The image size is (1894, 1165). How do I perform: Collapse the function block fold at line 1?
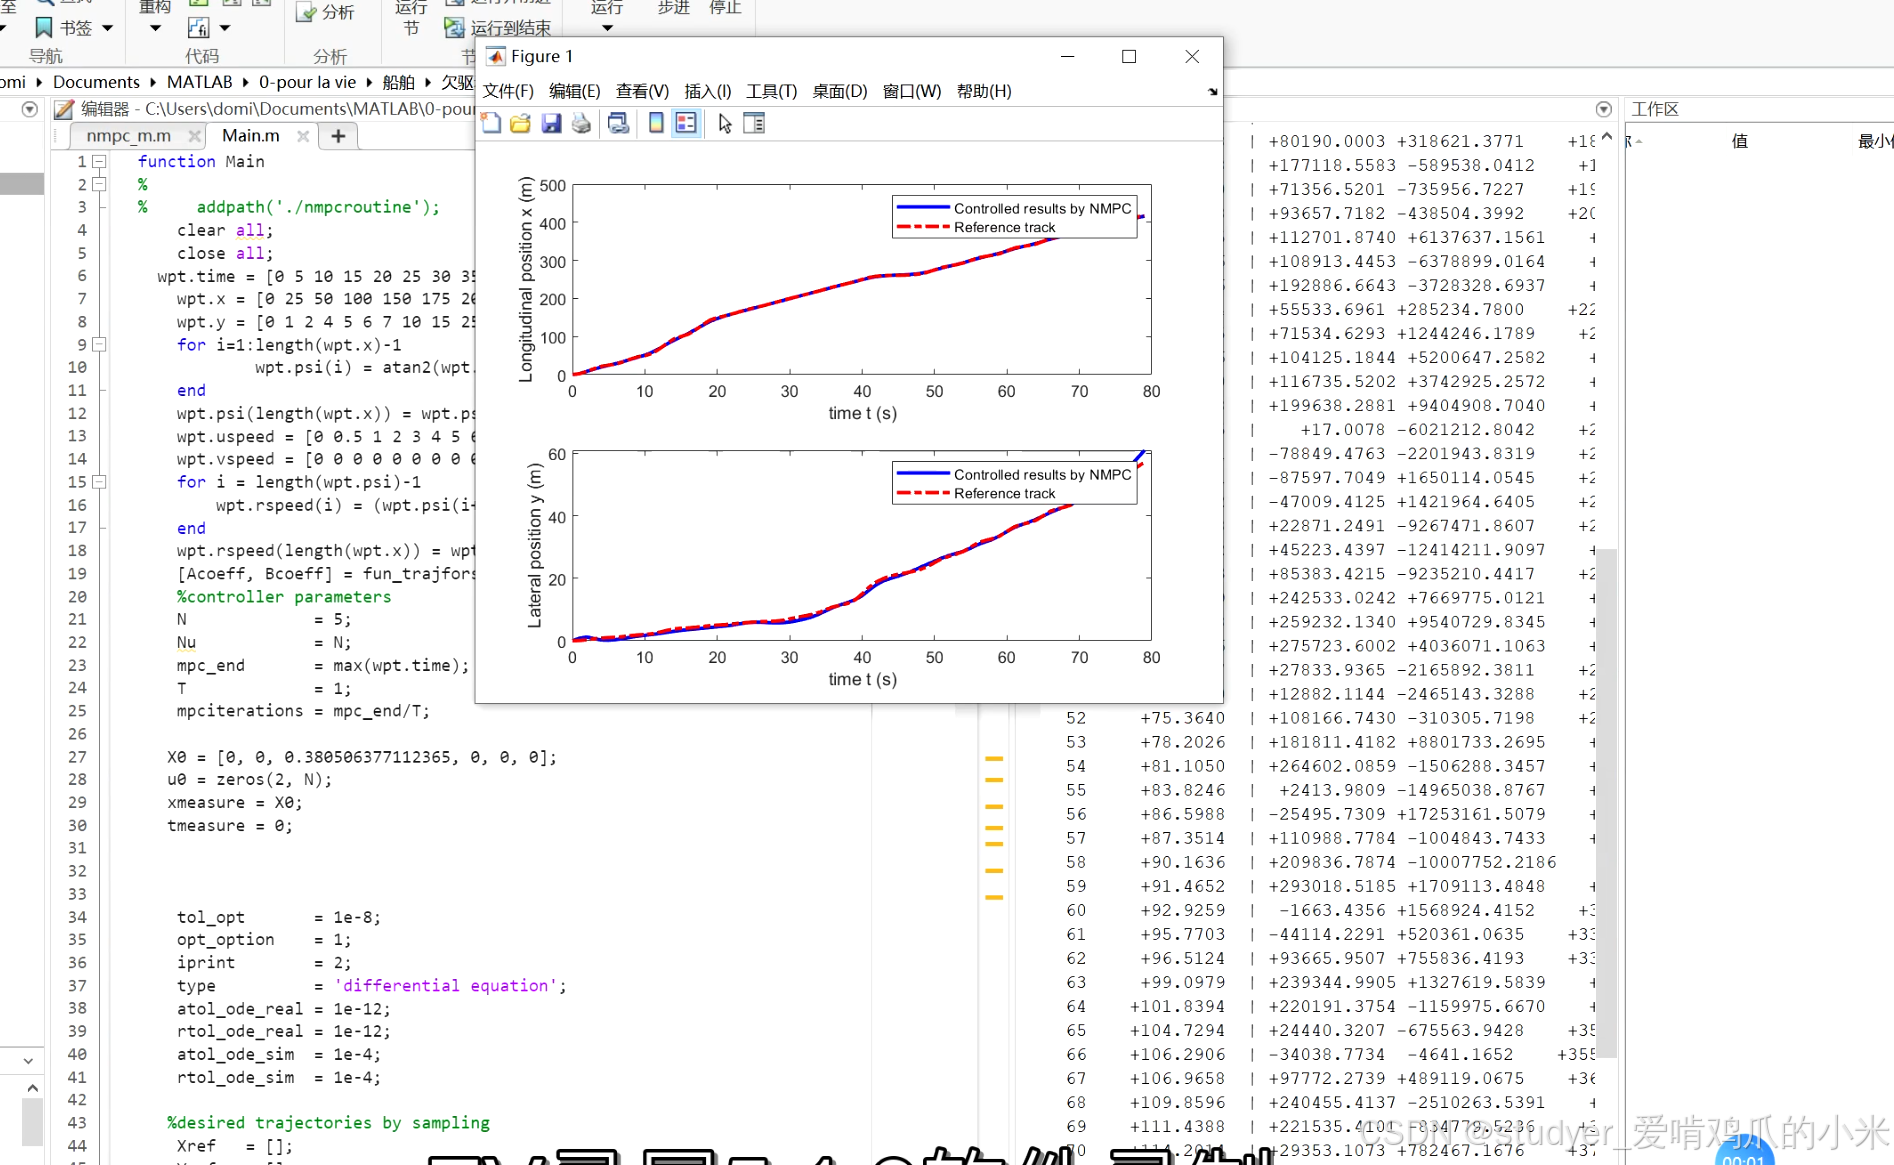point(99,161)
